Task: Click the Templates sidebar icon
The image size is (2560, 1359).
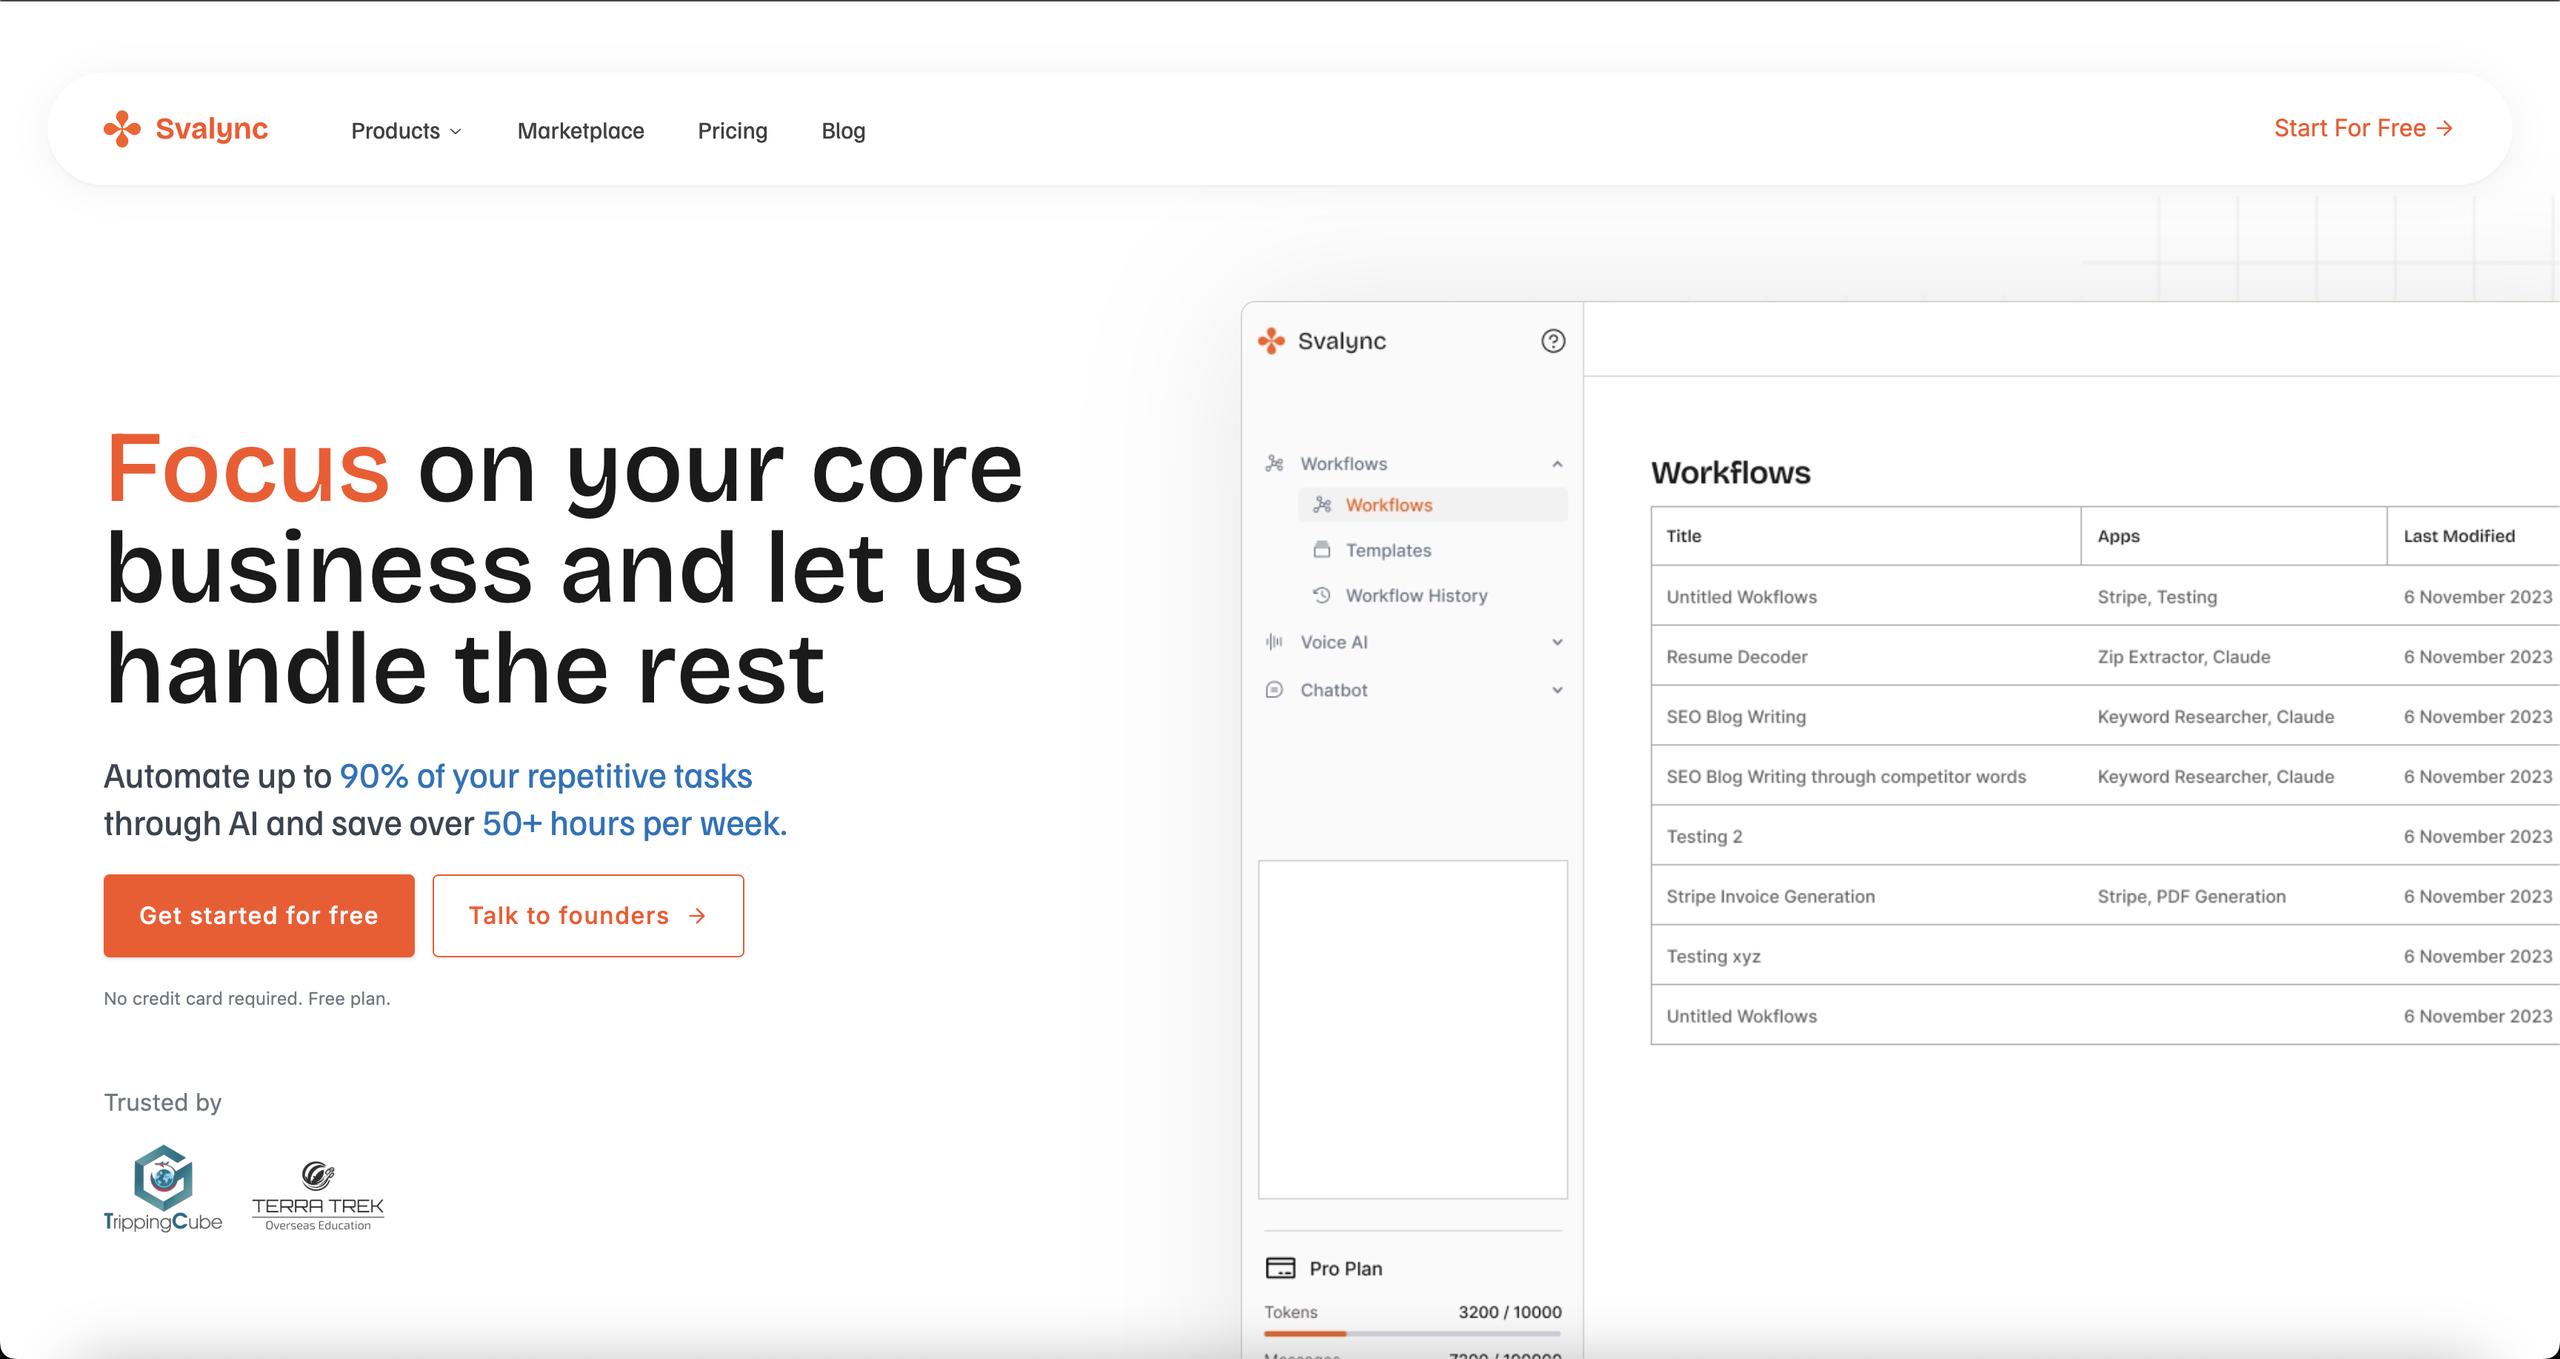Action: (x=1322, y=550)
